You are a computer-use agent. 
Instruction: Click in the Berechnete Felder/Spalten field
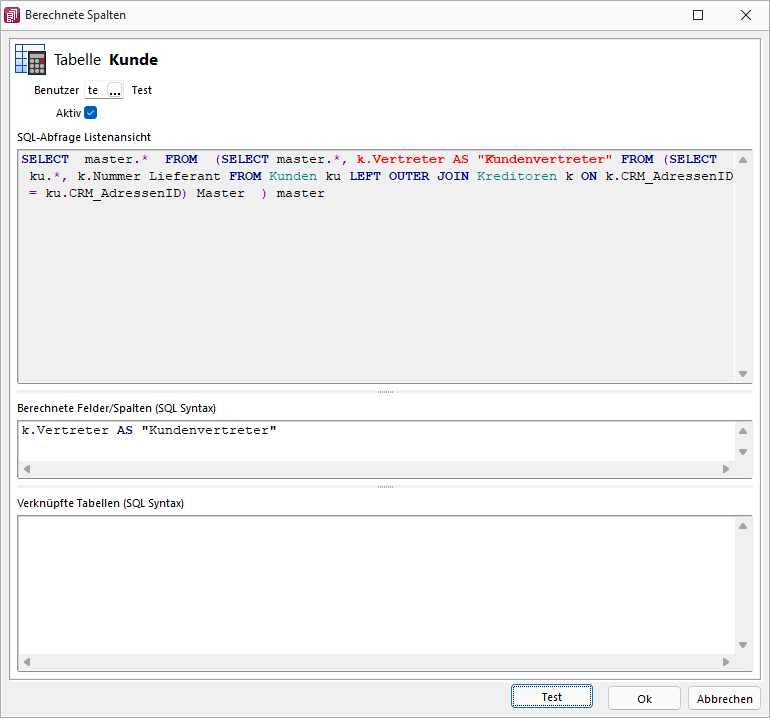375,440
